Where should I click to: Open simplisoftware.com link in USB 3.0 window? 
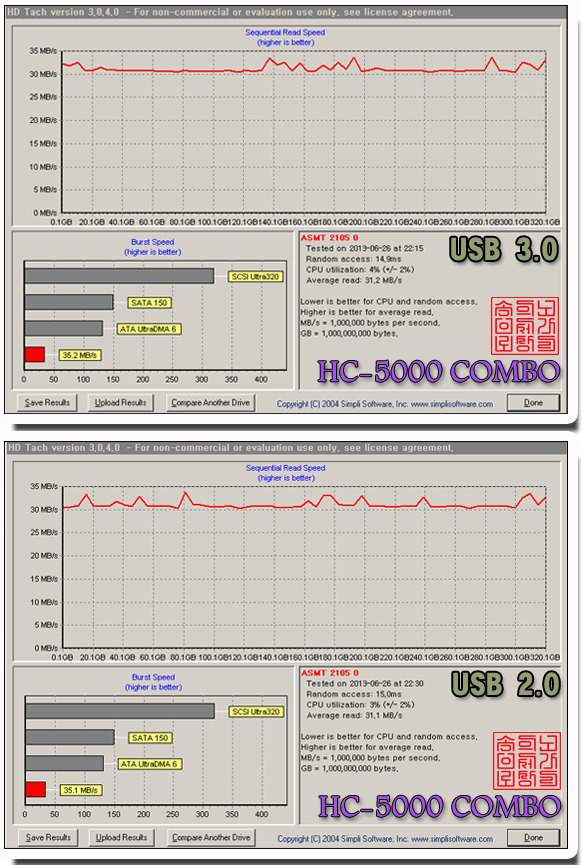452,404
